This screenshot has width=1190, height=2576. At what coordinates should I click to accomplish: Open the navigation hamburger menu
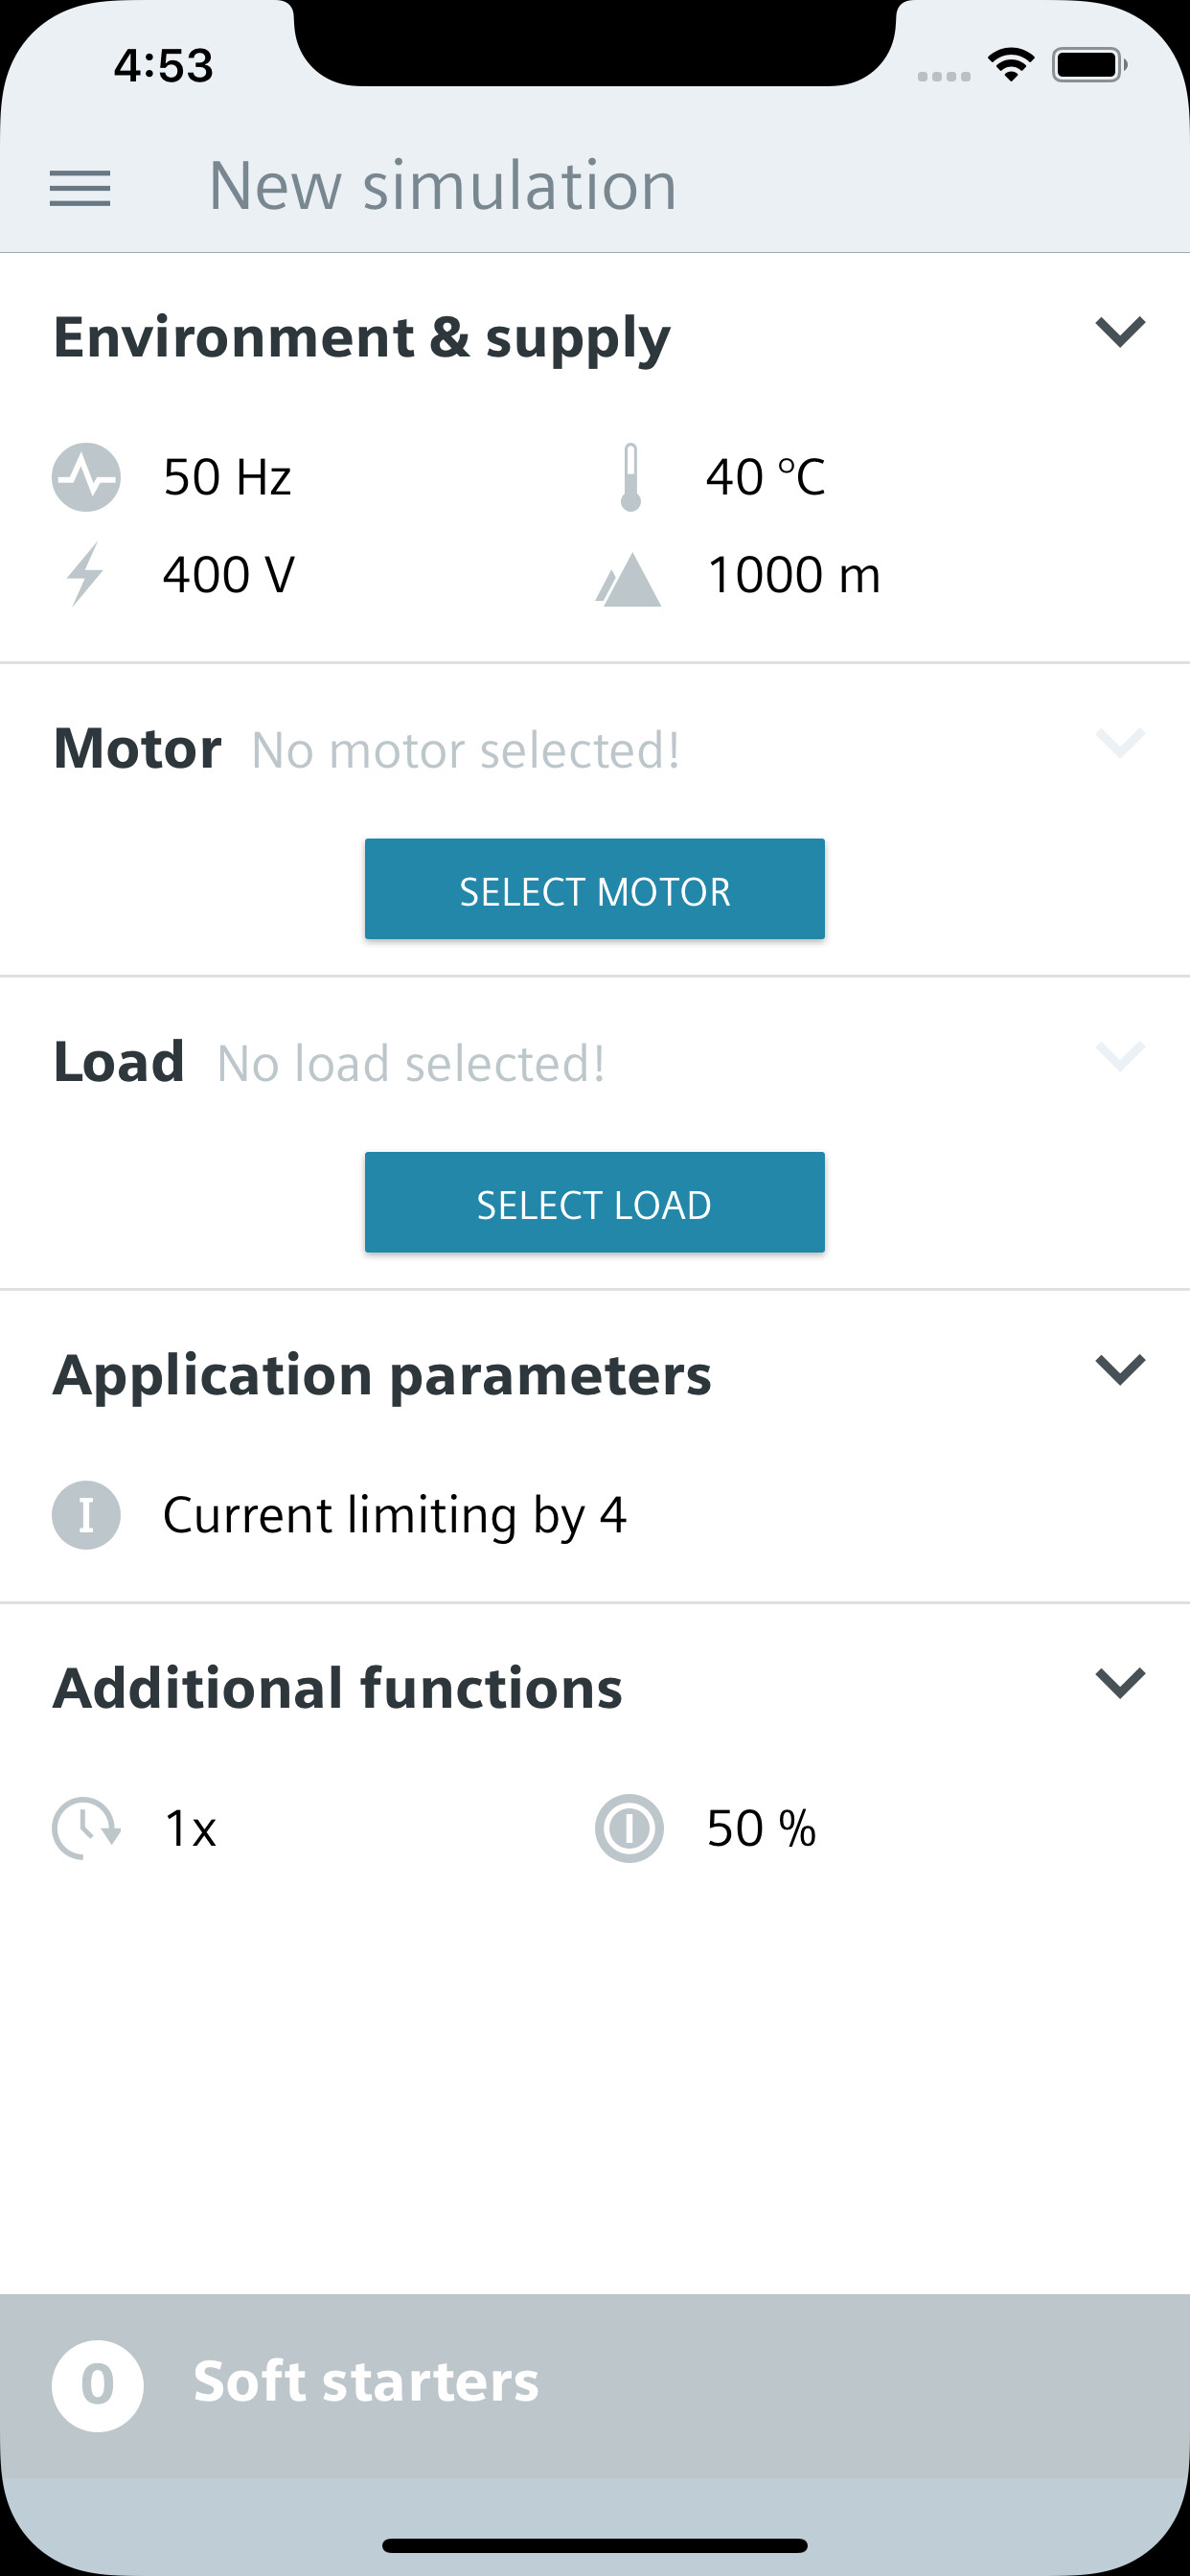pos(81,188)
